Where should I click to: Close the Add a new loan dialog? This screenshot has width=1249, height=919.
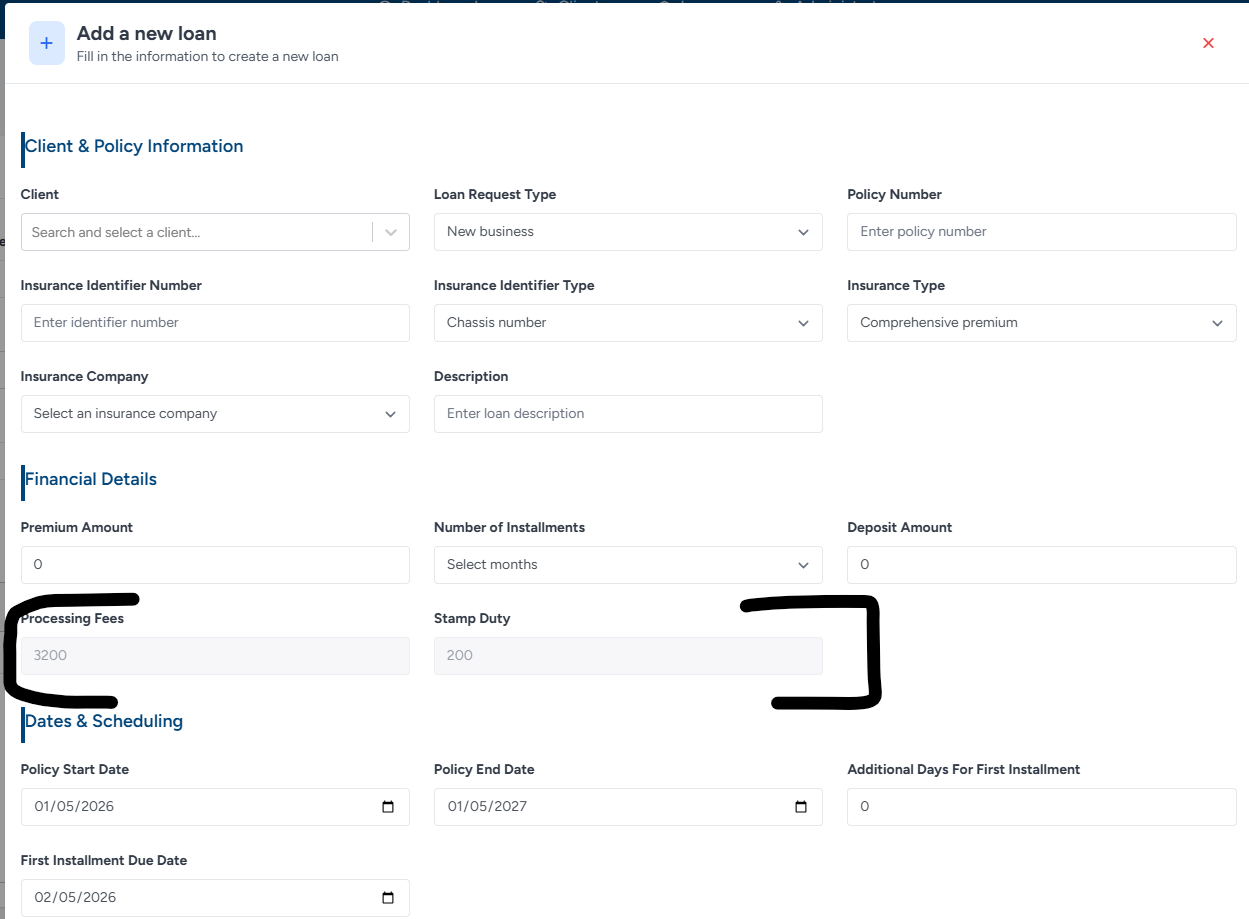1208,43
